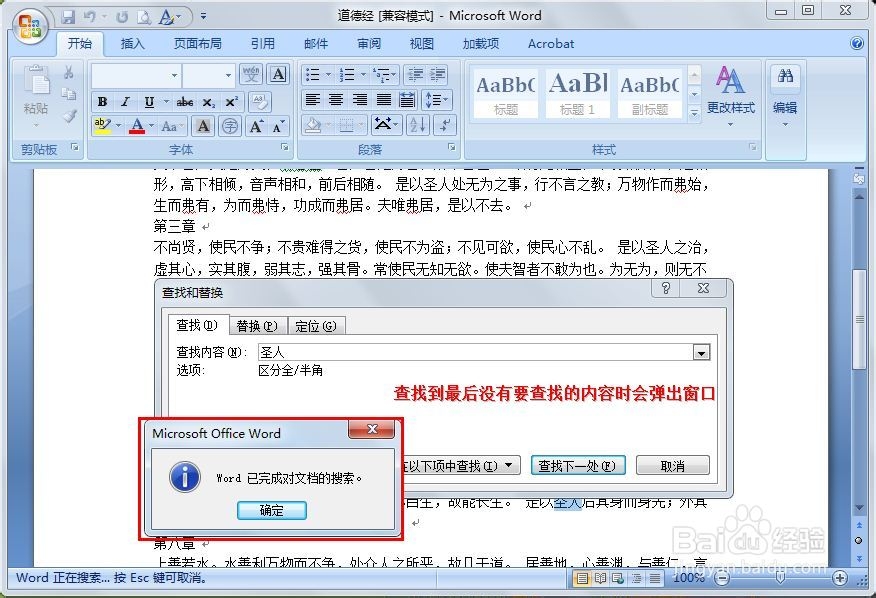Viewport: 876px width, 598px height.
Task: Click the Clear Formatting icon
Action: 259,102
